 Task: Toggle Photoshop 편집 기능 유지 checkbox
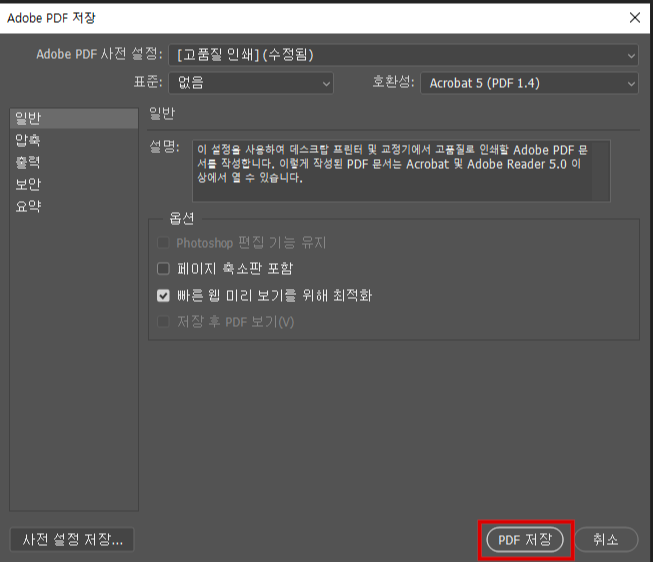tap(163, 242)
